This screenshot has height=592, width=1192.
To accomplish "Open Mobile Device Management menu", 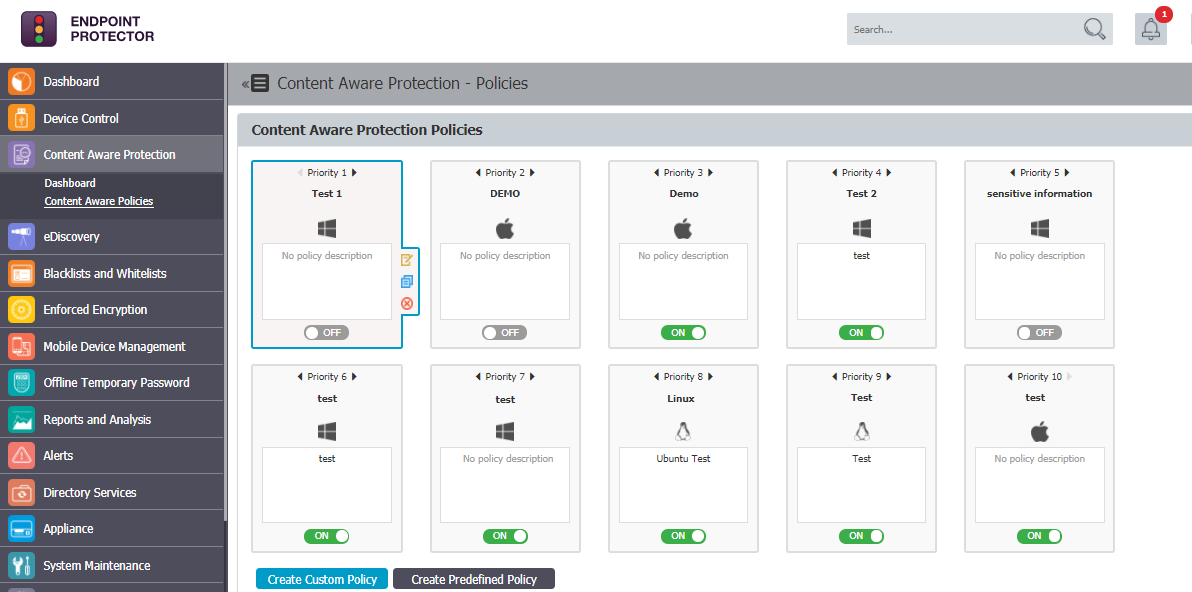I will pos(114,347).
